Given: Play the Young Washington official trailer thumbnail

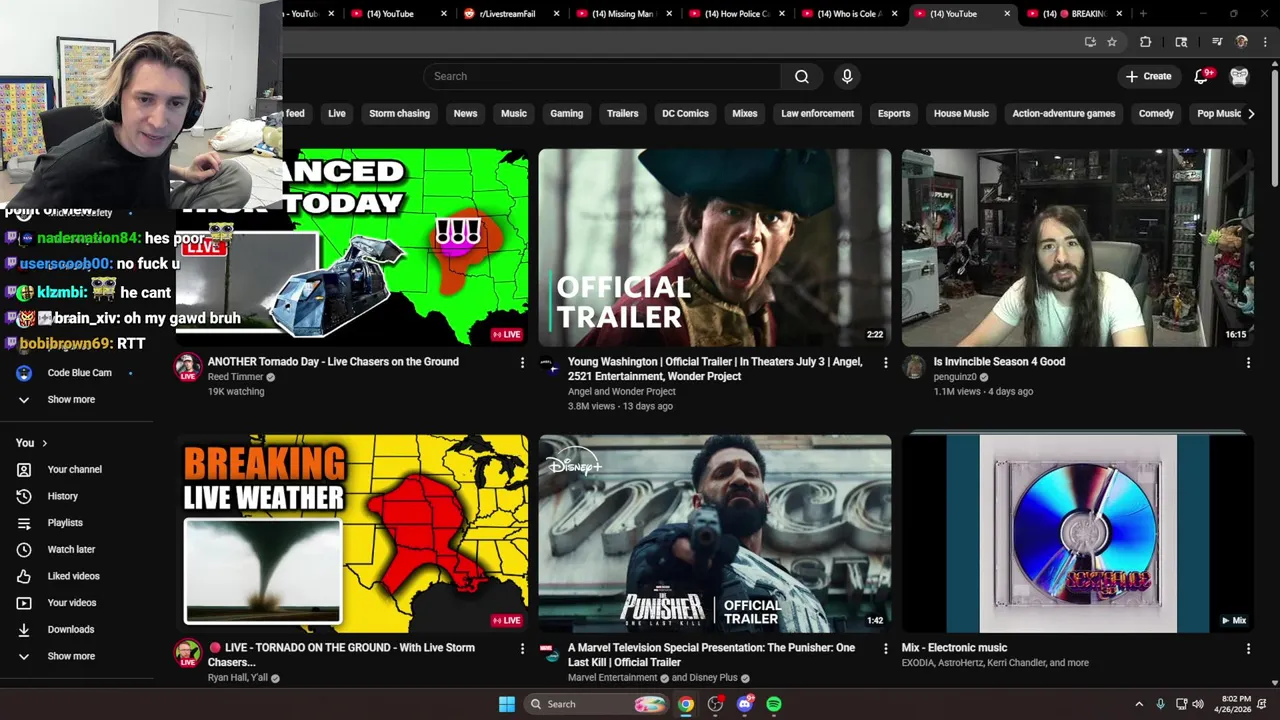Looking at the screenshot, I should (715, 248).
